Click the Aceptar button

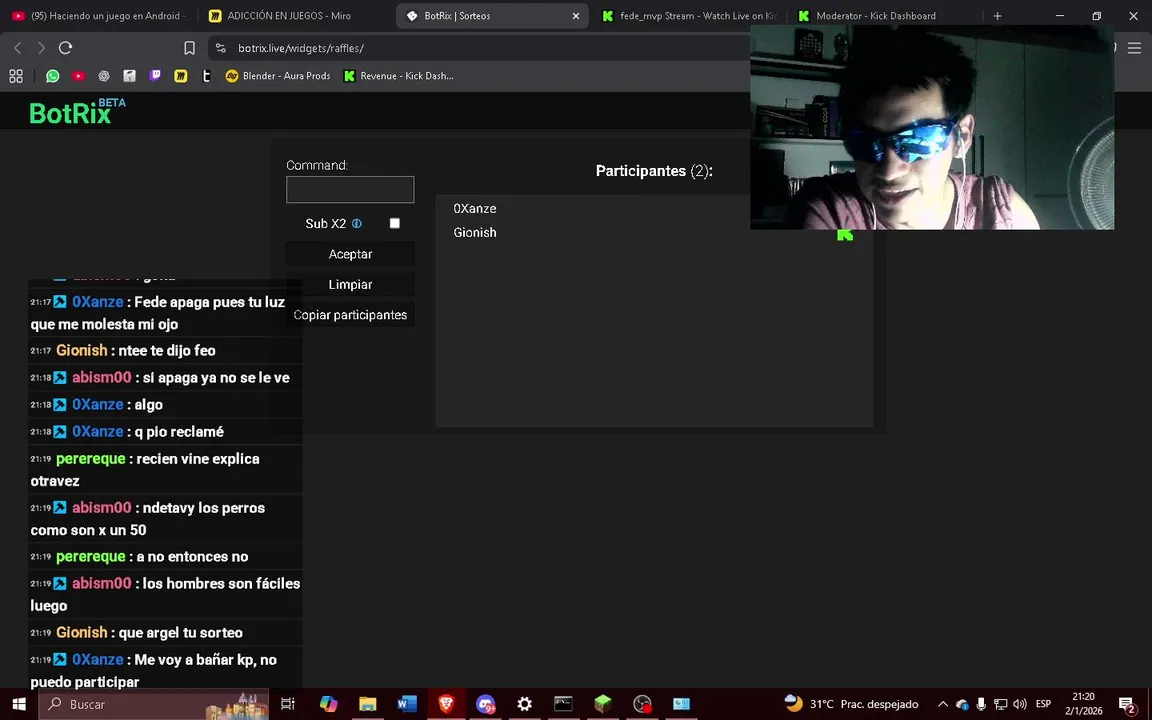(350, 254)
